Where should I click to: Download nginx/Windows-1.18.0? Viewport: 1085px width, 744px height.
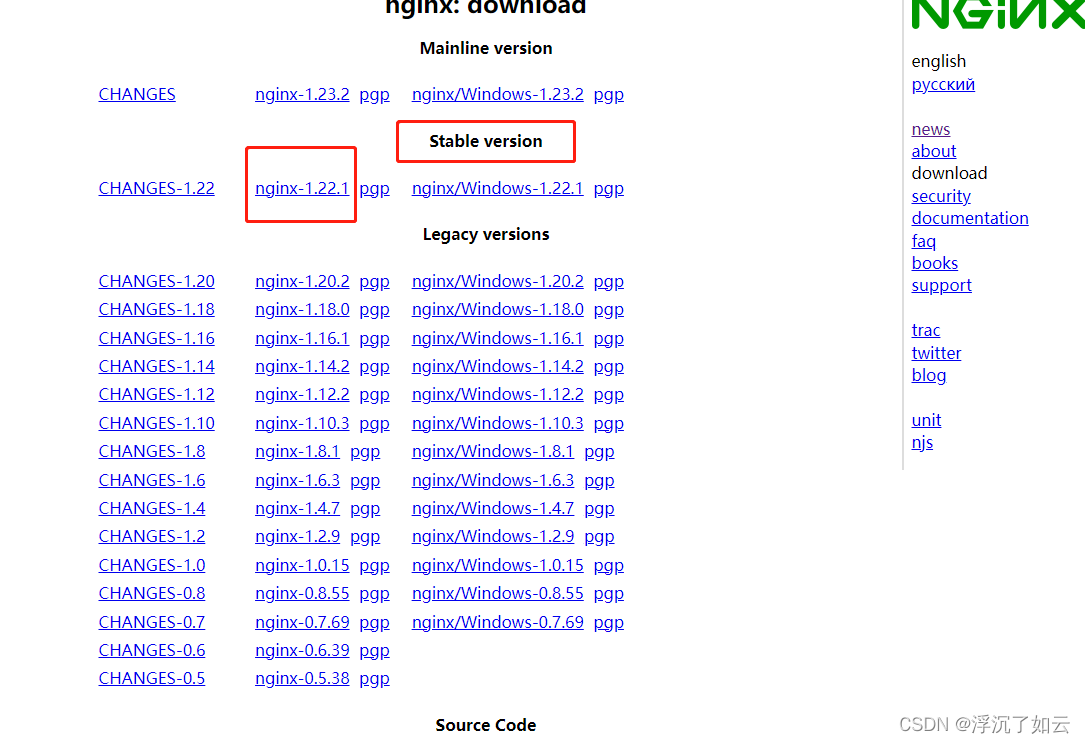tap(498, 309)
